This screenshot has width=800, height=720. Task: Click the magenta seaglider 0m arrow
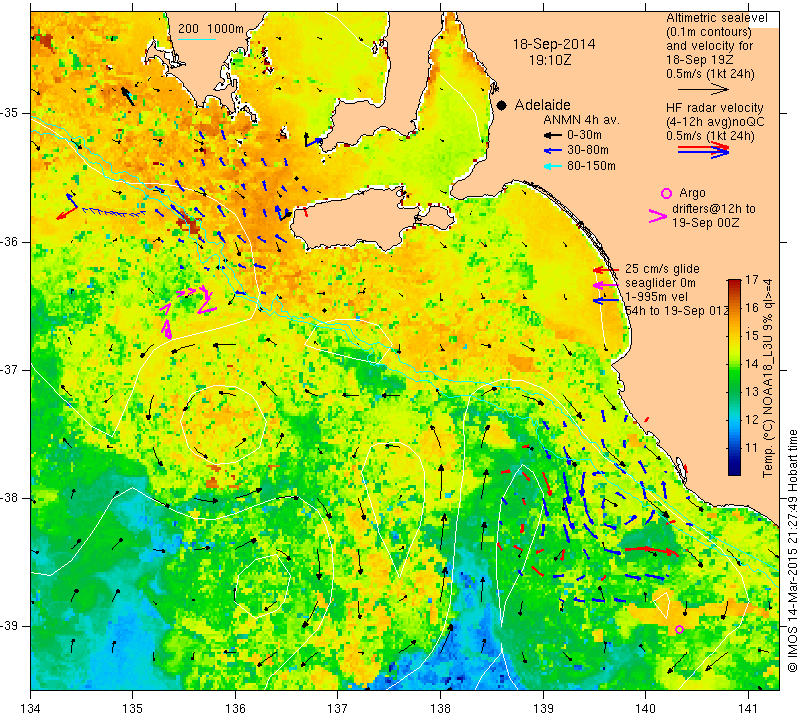click(x=605, y=285)
